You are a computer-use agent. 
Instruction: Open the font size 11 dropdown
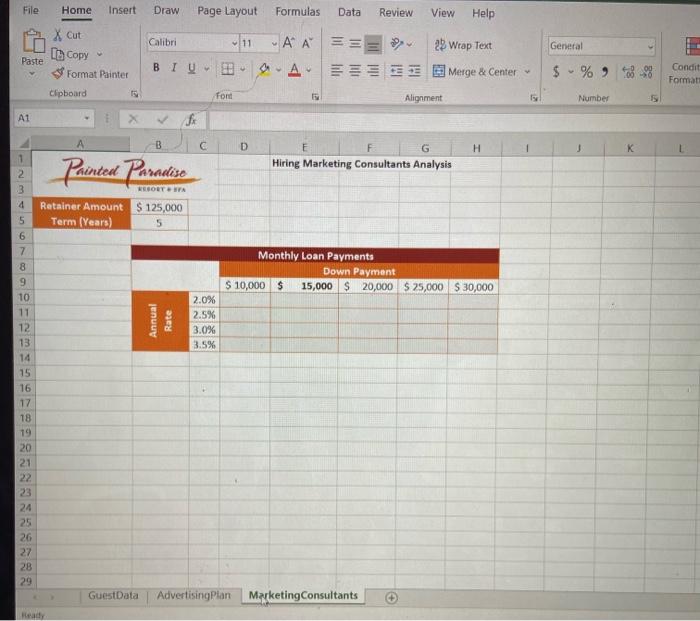click(274, 44)
